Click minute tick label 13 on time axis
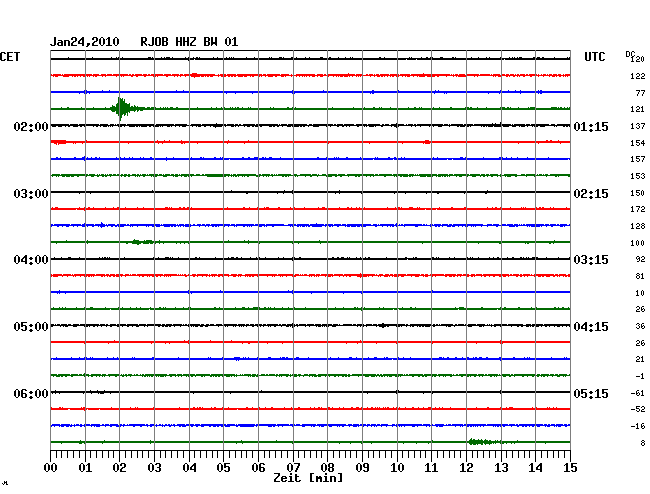The width and height of the screenshot is (650, 494). click(x=501, y=468)
